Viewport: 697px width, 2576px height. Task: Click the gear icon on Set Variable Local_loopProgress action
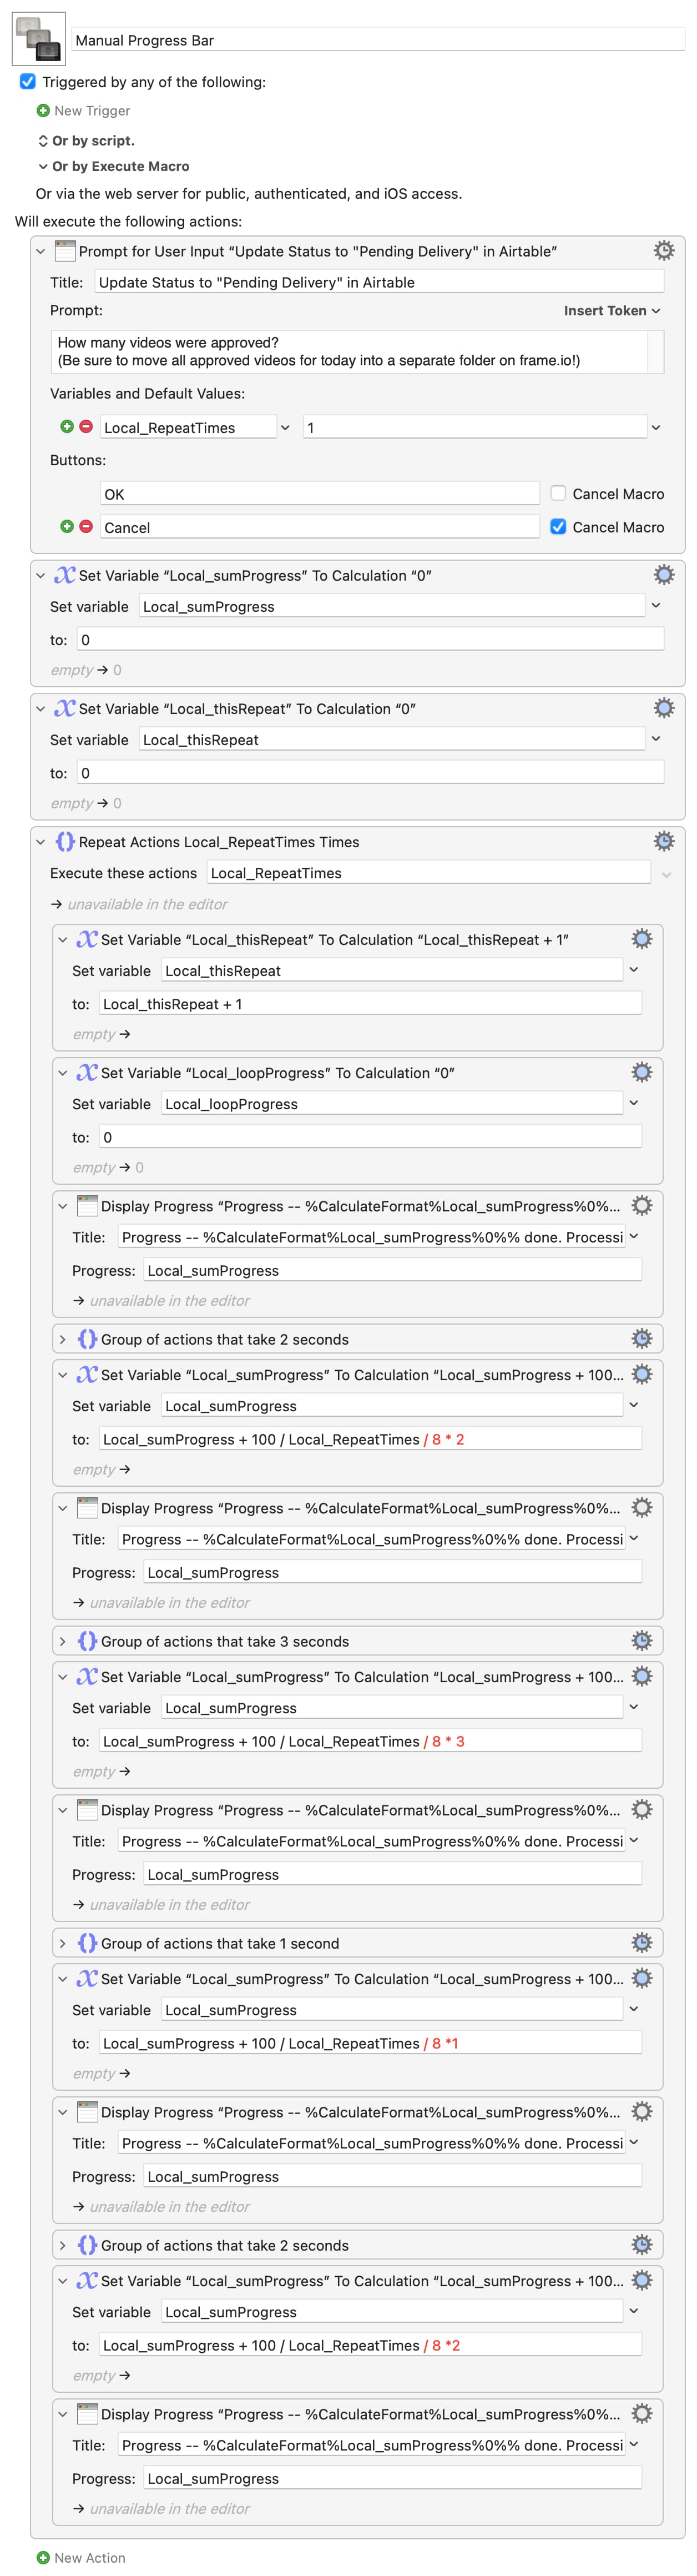click(641, 1072)
